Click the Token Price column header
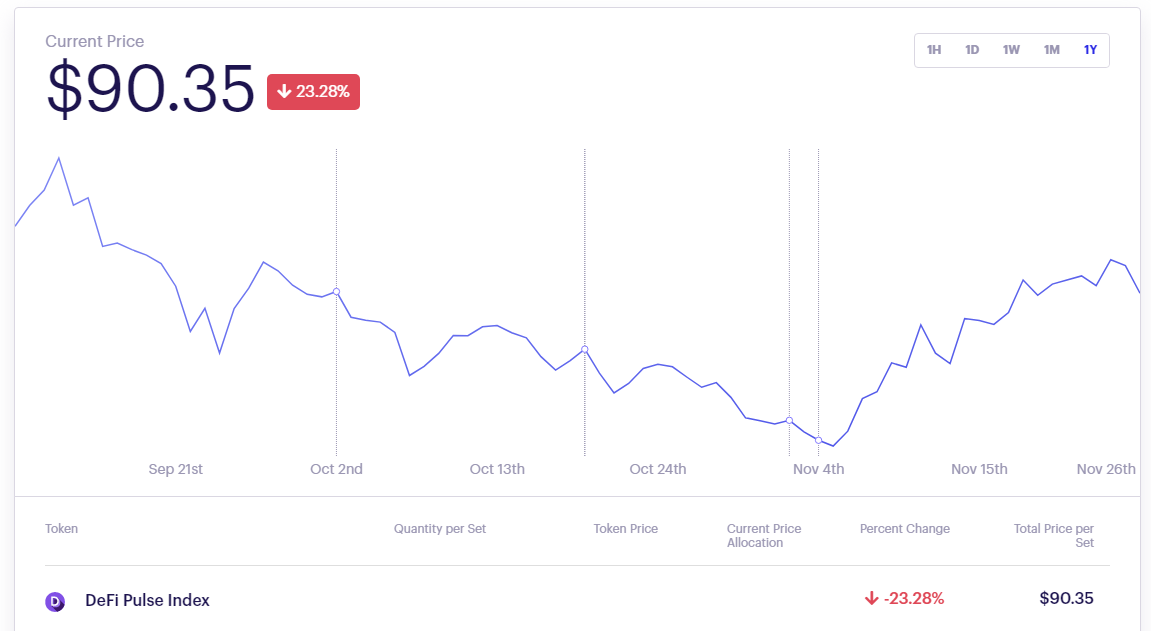 click(625, 529)
